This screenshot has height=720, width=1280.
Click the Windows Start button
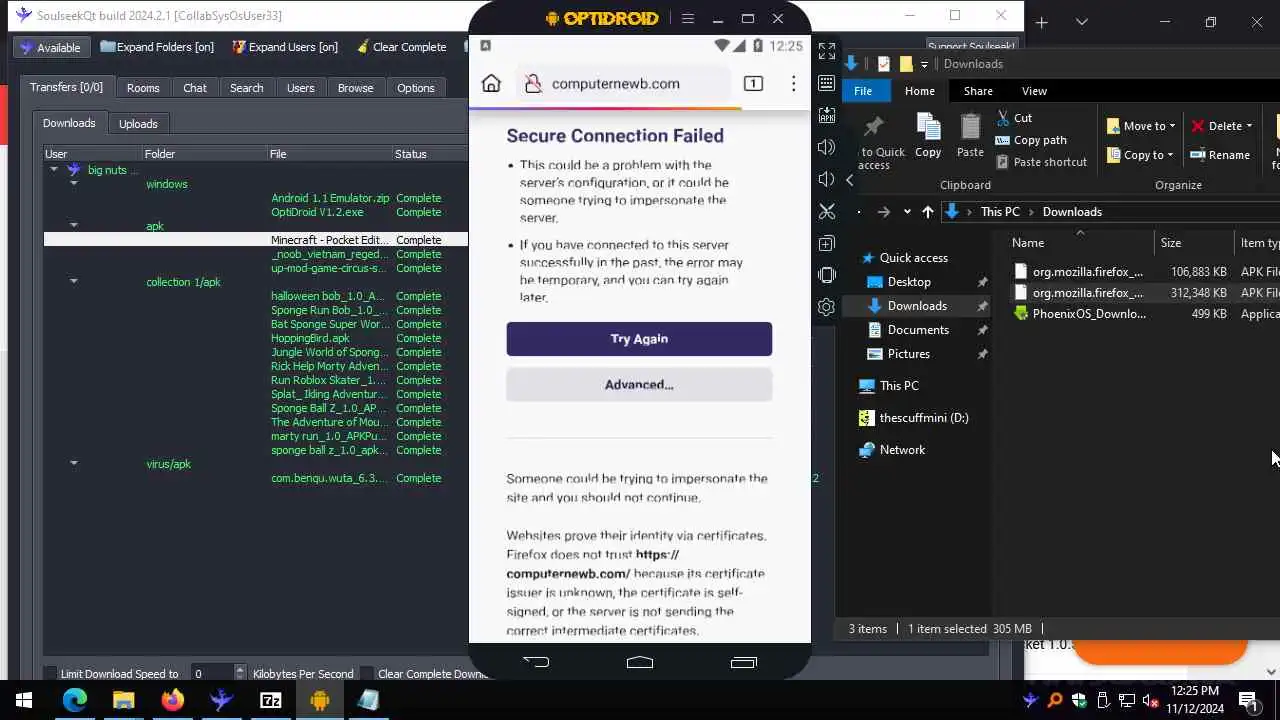tap(24, 700)
